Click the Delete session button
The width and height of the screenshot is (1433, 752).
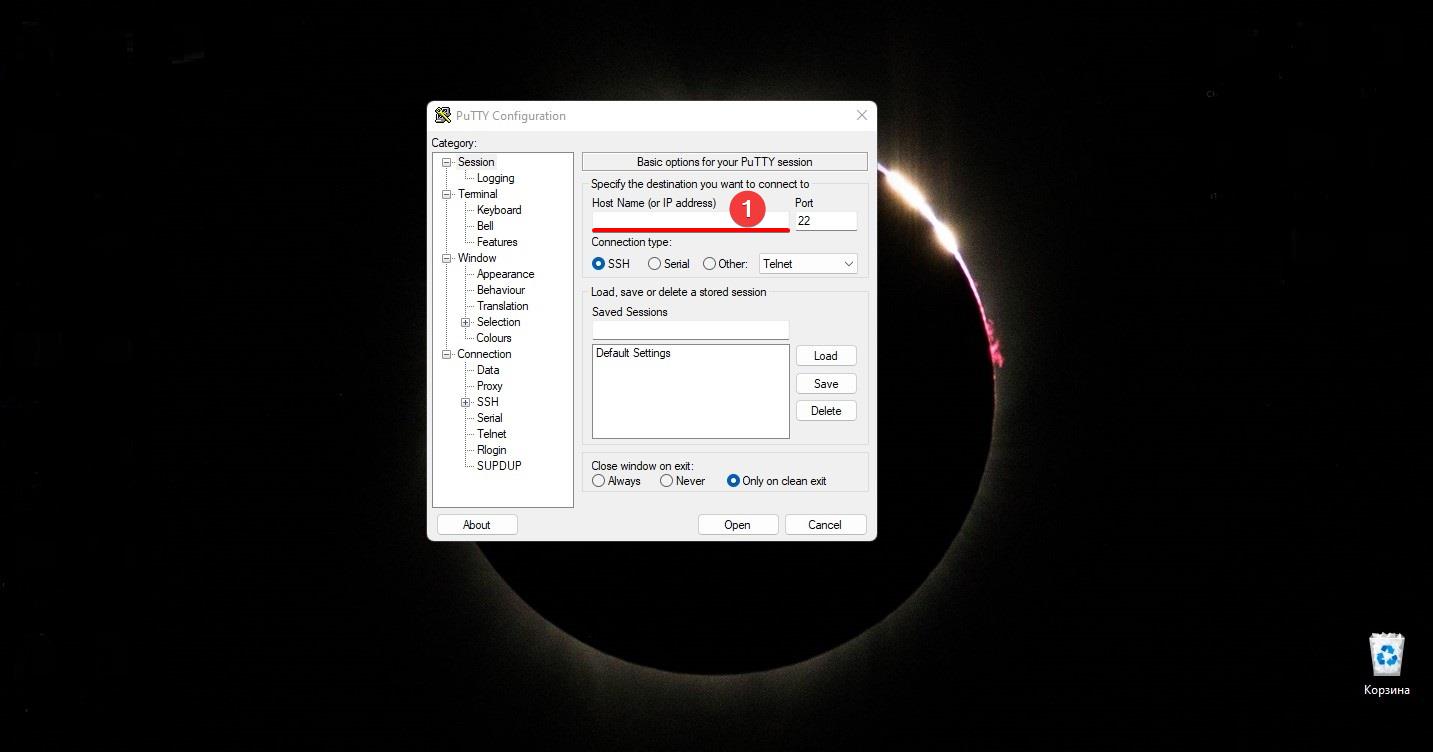click(826, 411)
